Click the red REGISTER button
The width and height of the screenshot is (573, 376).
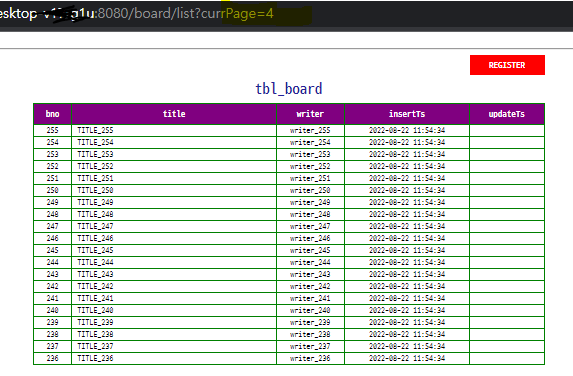[507, 65]
